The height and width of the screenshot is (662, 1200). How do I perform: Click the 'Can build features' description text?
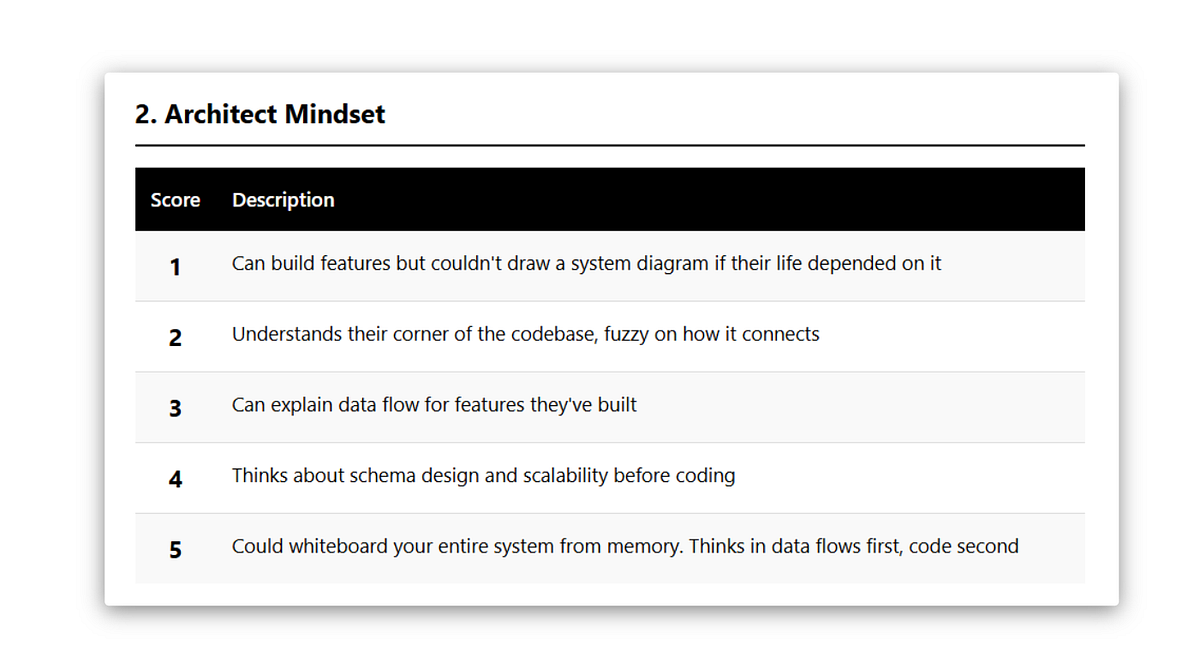(587, 264)
